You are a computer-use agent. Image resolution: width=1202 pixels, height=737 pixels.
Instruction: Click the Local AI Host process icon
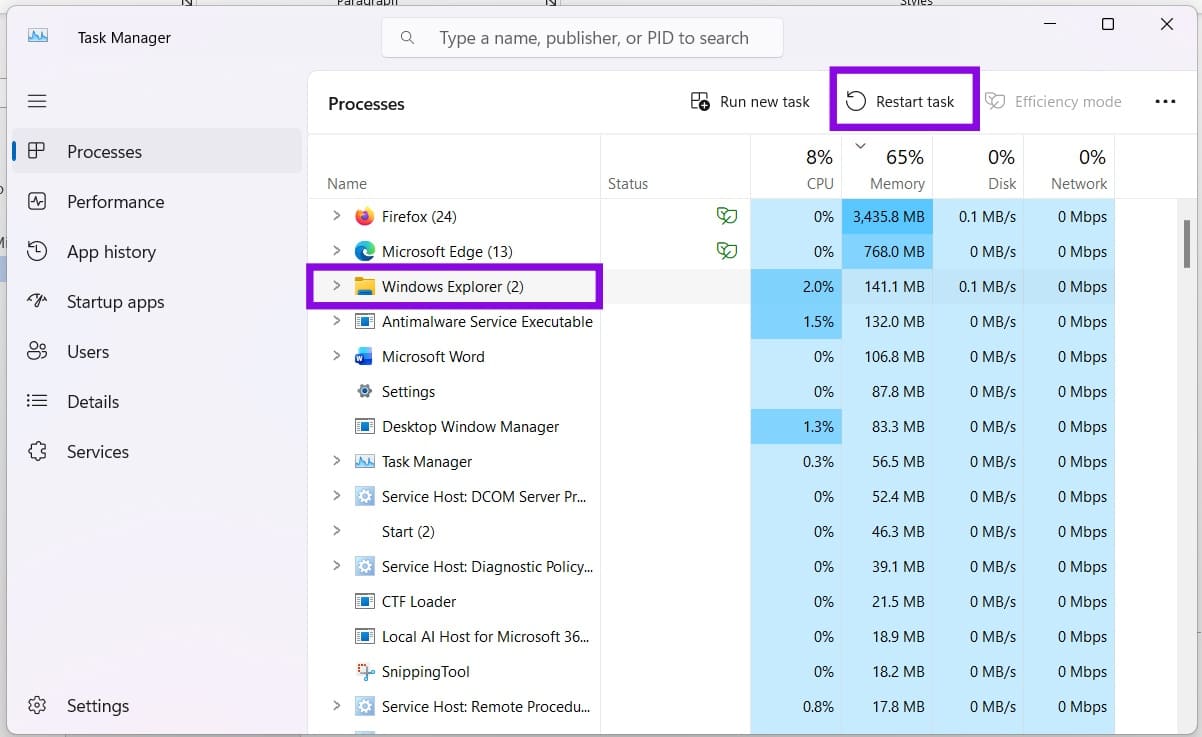point(364,636)
